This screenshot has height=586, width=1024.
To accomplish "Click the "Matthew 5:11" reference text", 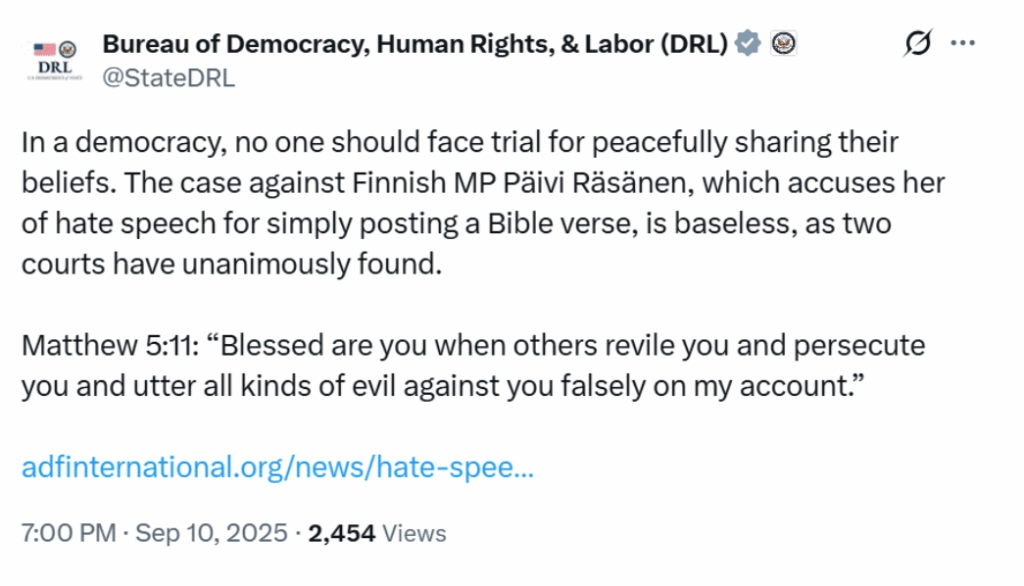I will (108, 345).
